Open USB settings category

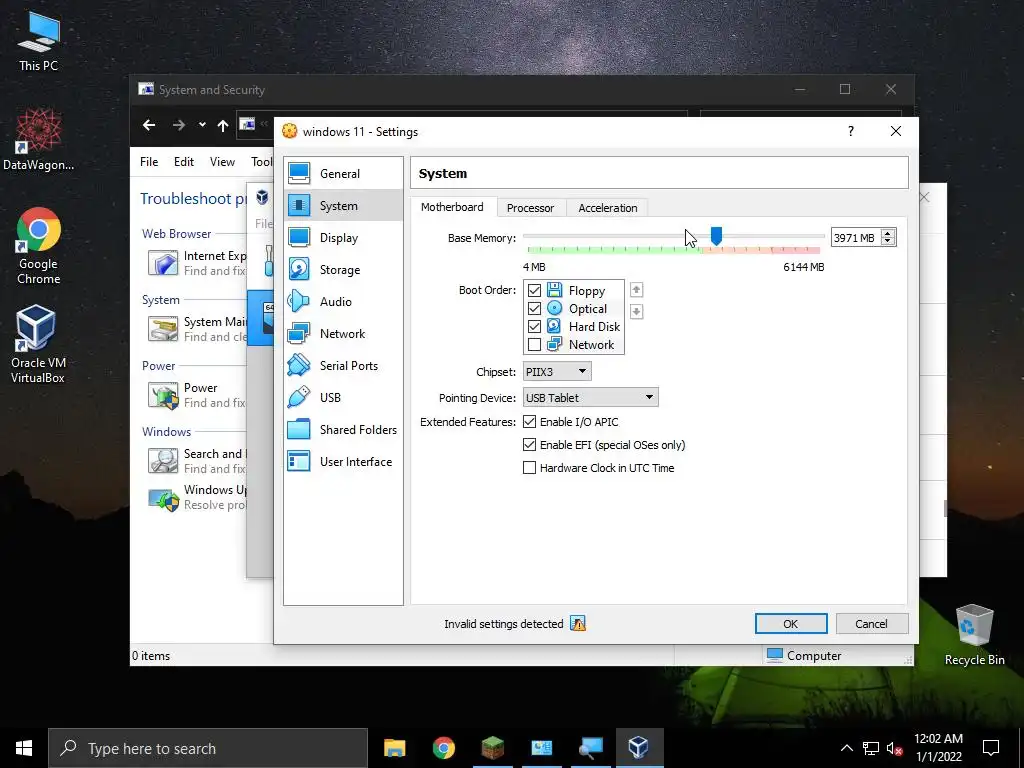343,398
